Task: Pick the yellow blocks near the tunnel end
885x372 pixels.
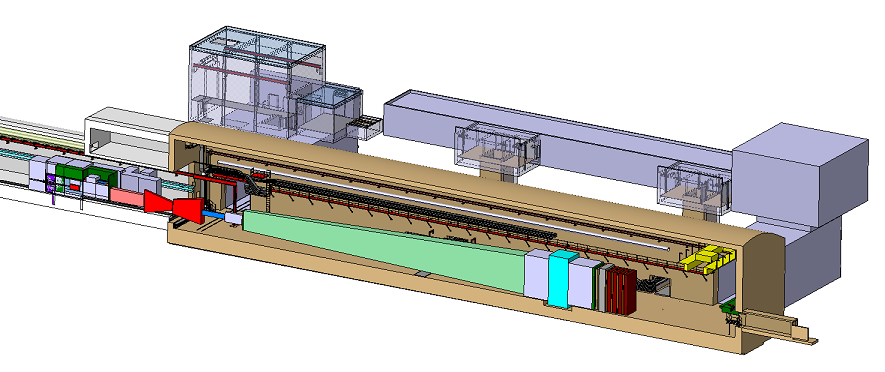Action: (x=707, y=259)
